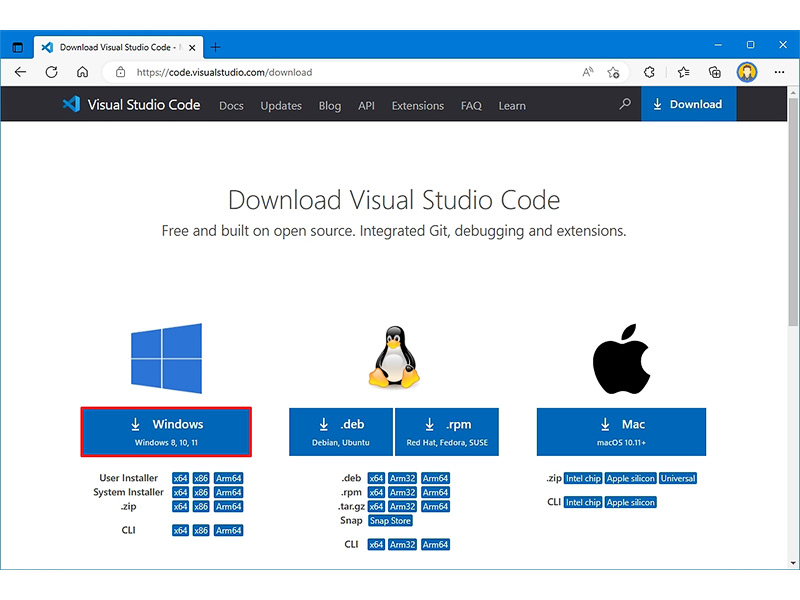Image resolution: width=800 pixels, height=600 pixels.
Task: Go to browser home page icon
Action: coord(82,72)
